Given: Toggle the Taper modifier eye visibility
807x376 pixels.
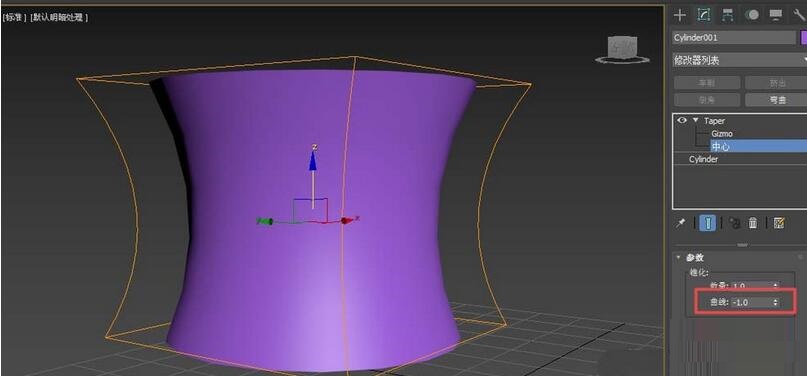Looking at the screenshot, I should click(682, 120).
